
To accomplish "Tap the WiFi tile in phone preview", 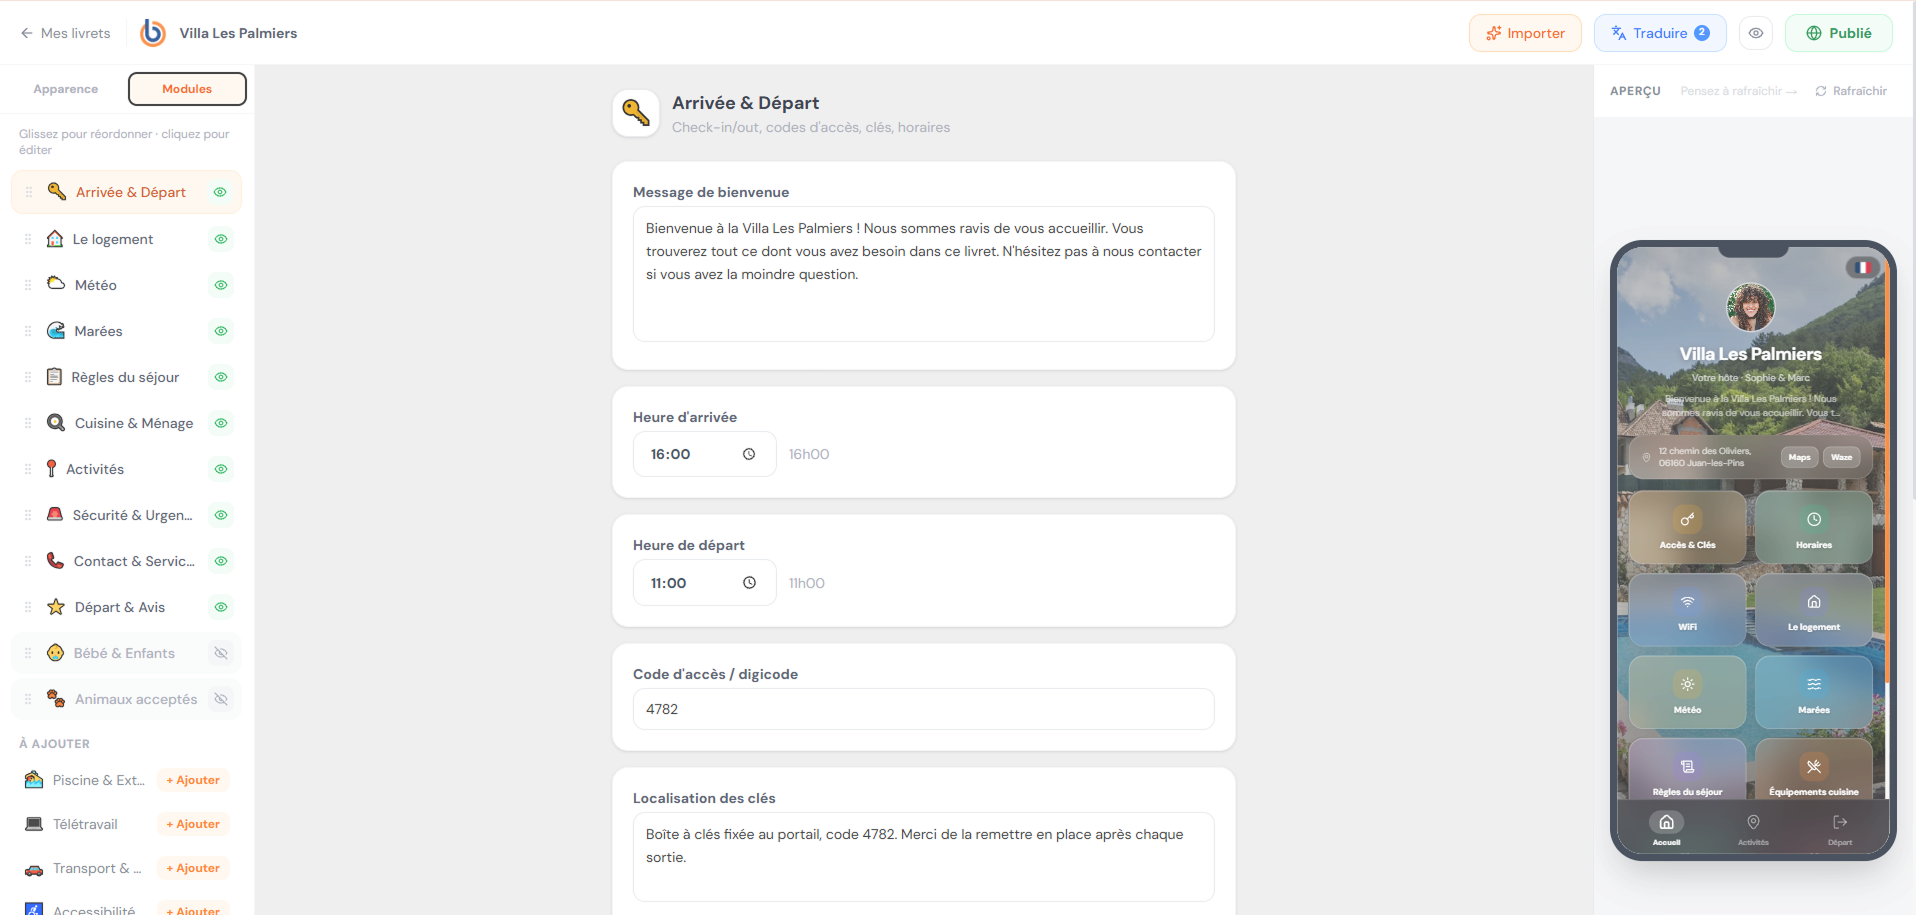I will 1687,610.
